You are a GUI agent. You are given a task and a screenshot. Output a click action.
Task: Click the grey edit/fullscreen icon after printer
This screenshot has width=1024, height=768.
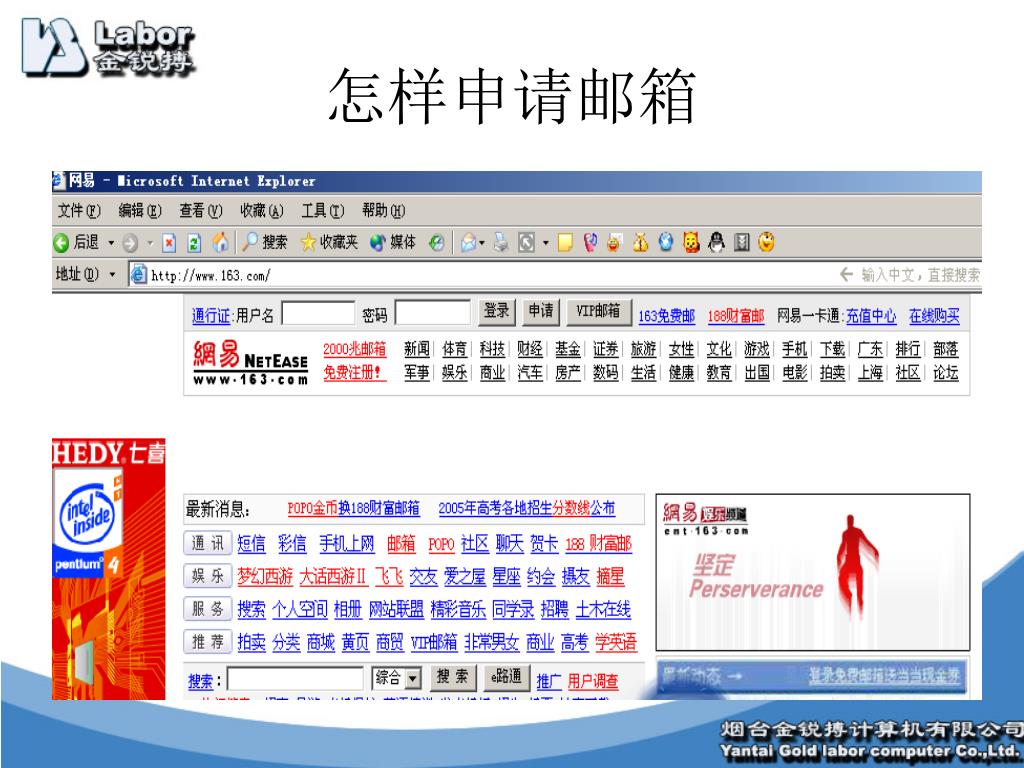(x=526, y=243)
